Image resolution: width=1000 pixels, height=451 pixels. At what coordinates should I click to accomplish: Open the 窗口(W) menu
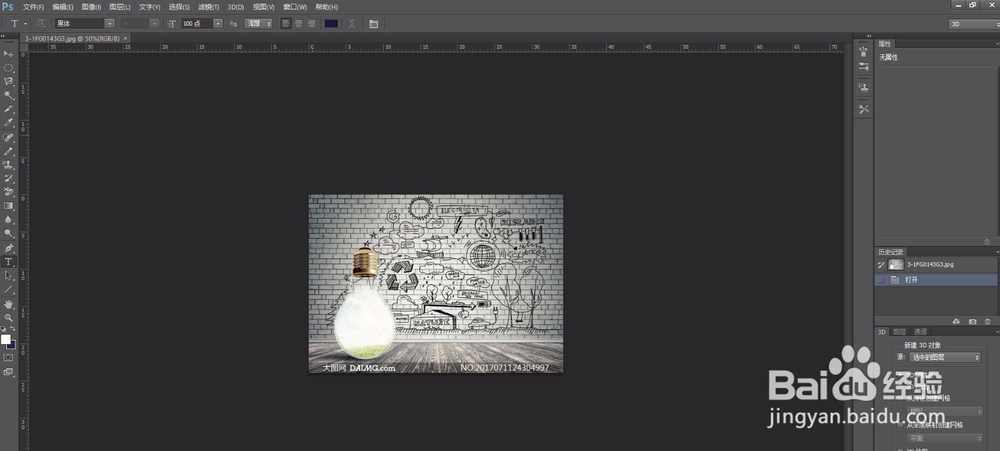pyautogui.click(x=295, y=7)
